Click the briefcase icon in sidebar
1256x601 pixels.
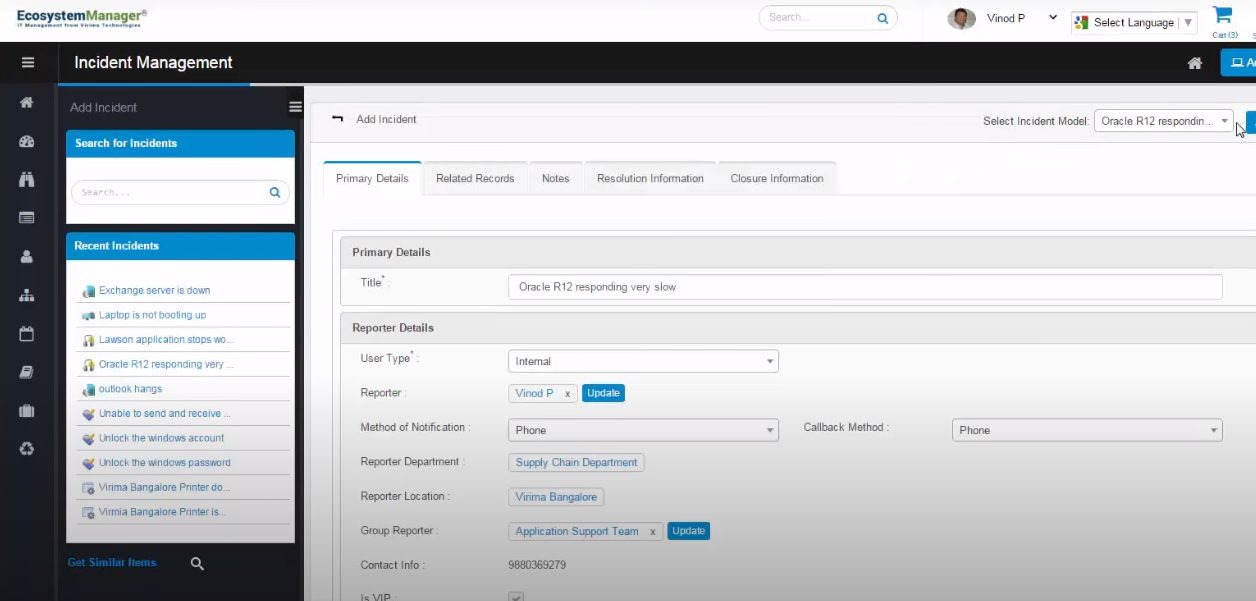[x=27, y=411]
